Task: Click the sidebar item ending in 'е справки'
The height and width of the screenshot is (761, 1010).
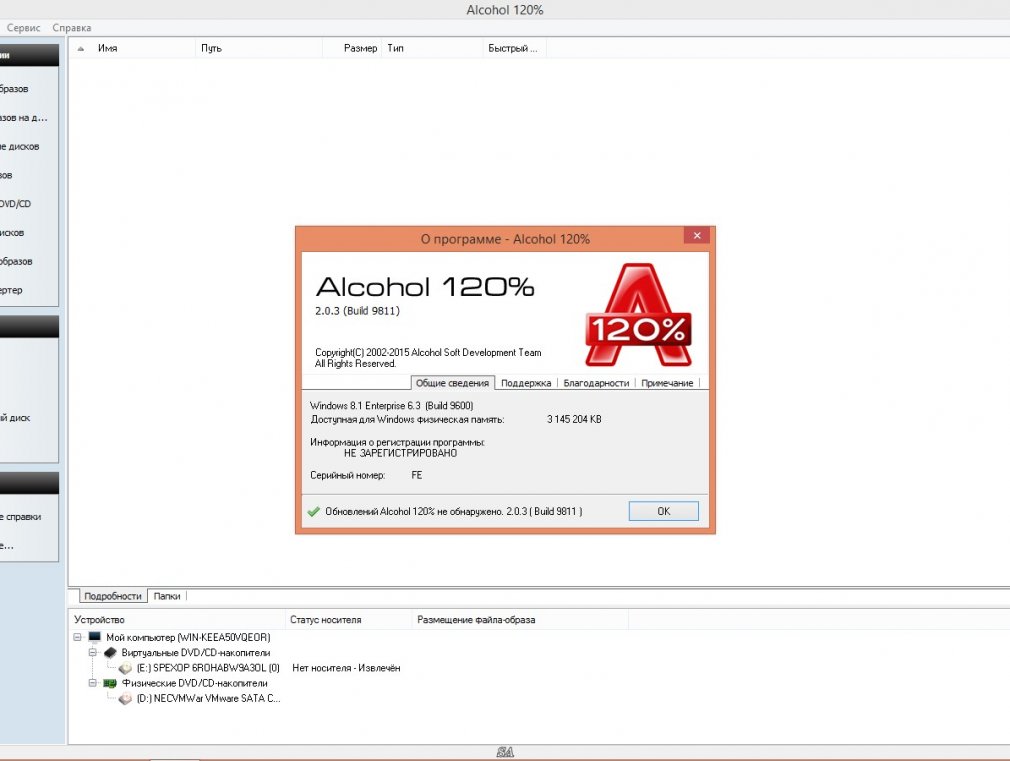Action: (x=21, y=517)
